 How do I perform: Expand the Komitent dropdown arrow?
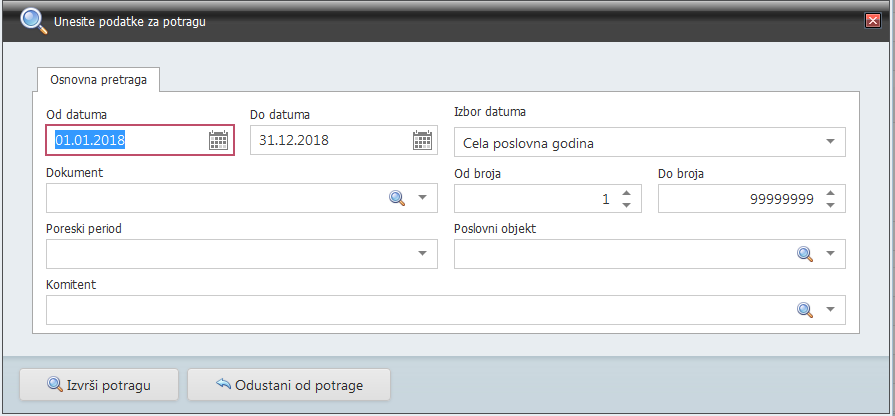(830, 310)
